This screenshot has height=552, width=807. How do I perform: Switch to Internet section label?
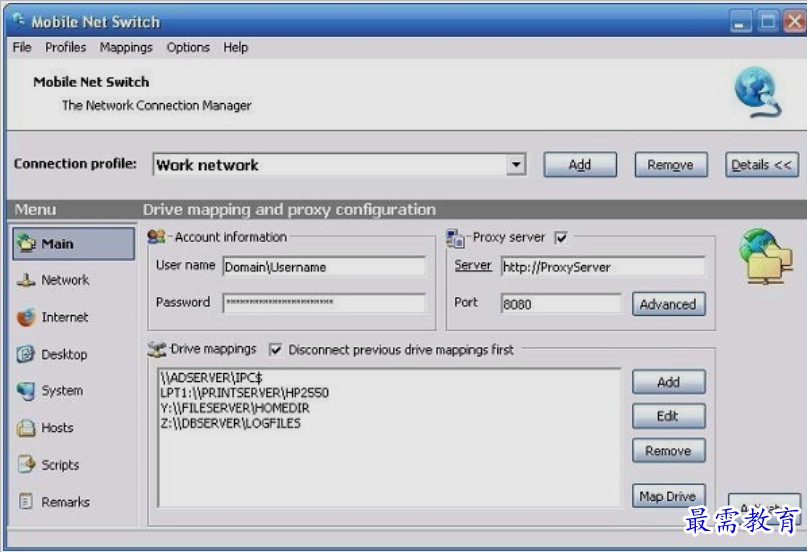tap(65, 317)
